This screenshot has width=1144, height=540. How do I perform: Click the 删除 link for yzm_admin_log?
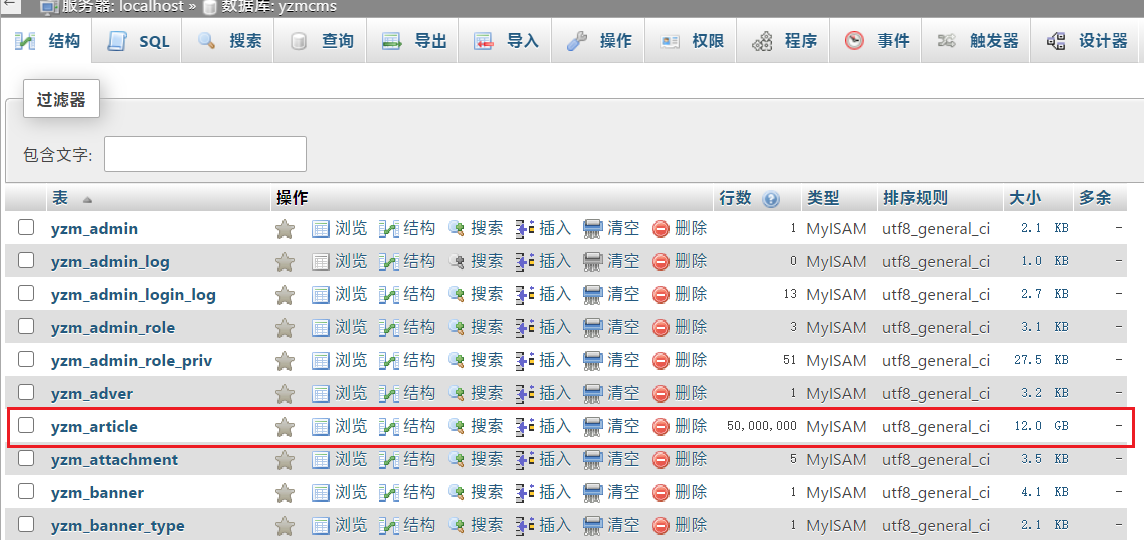[x=690, y=262]
